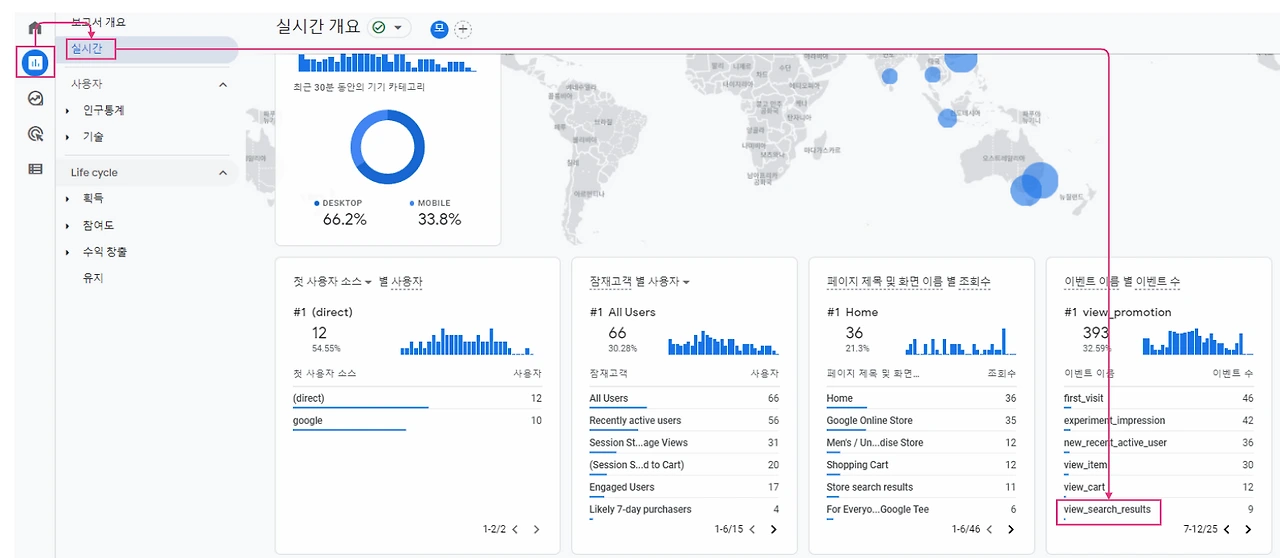
Task: Select Men's / Un...dise Store row
Action: (x=921, y=443)
